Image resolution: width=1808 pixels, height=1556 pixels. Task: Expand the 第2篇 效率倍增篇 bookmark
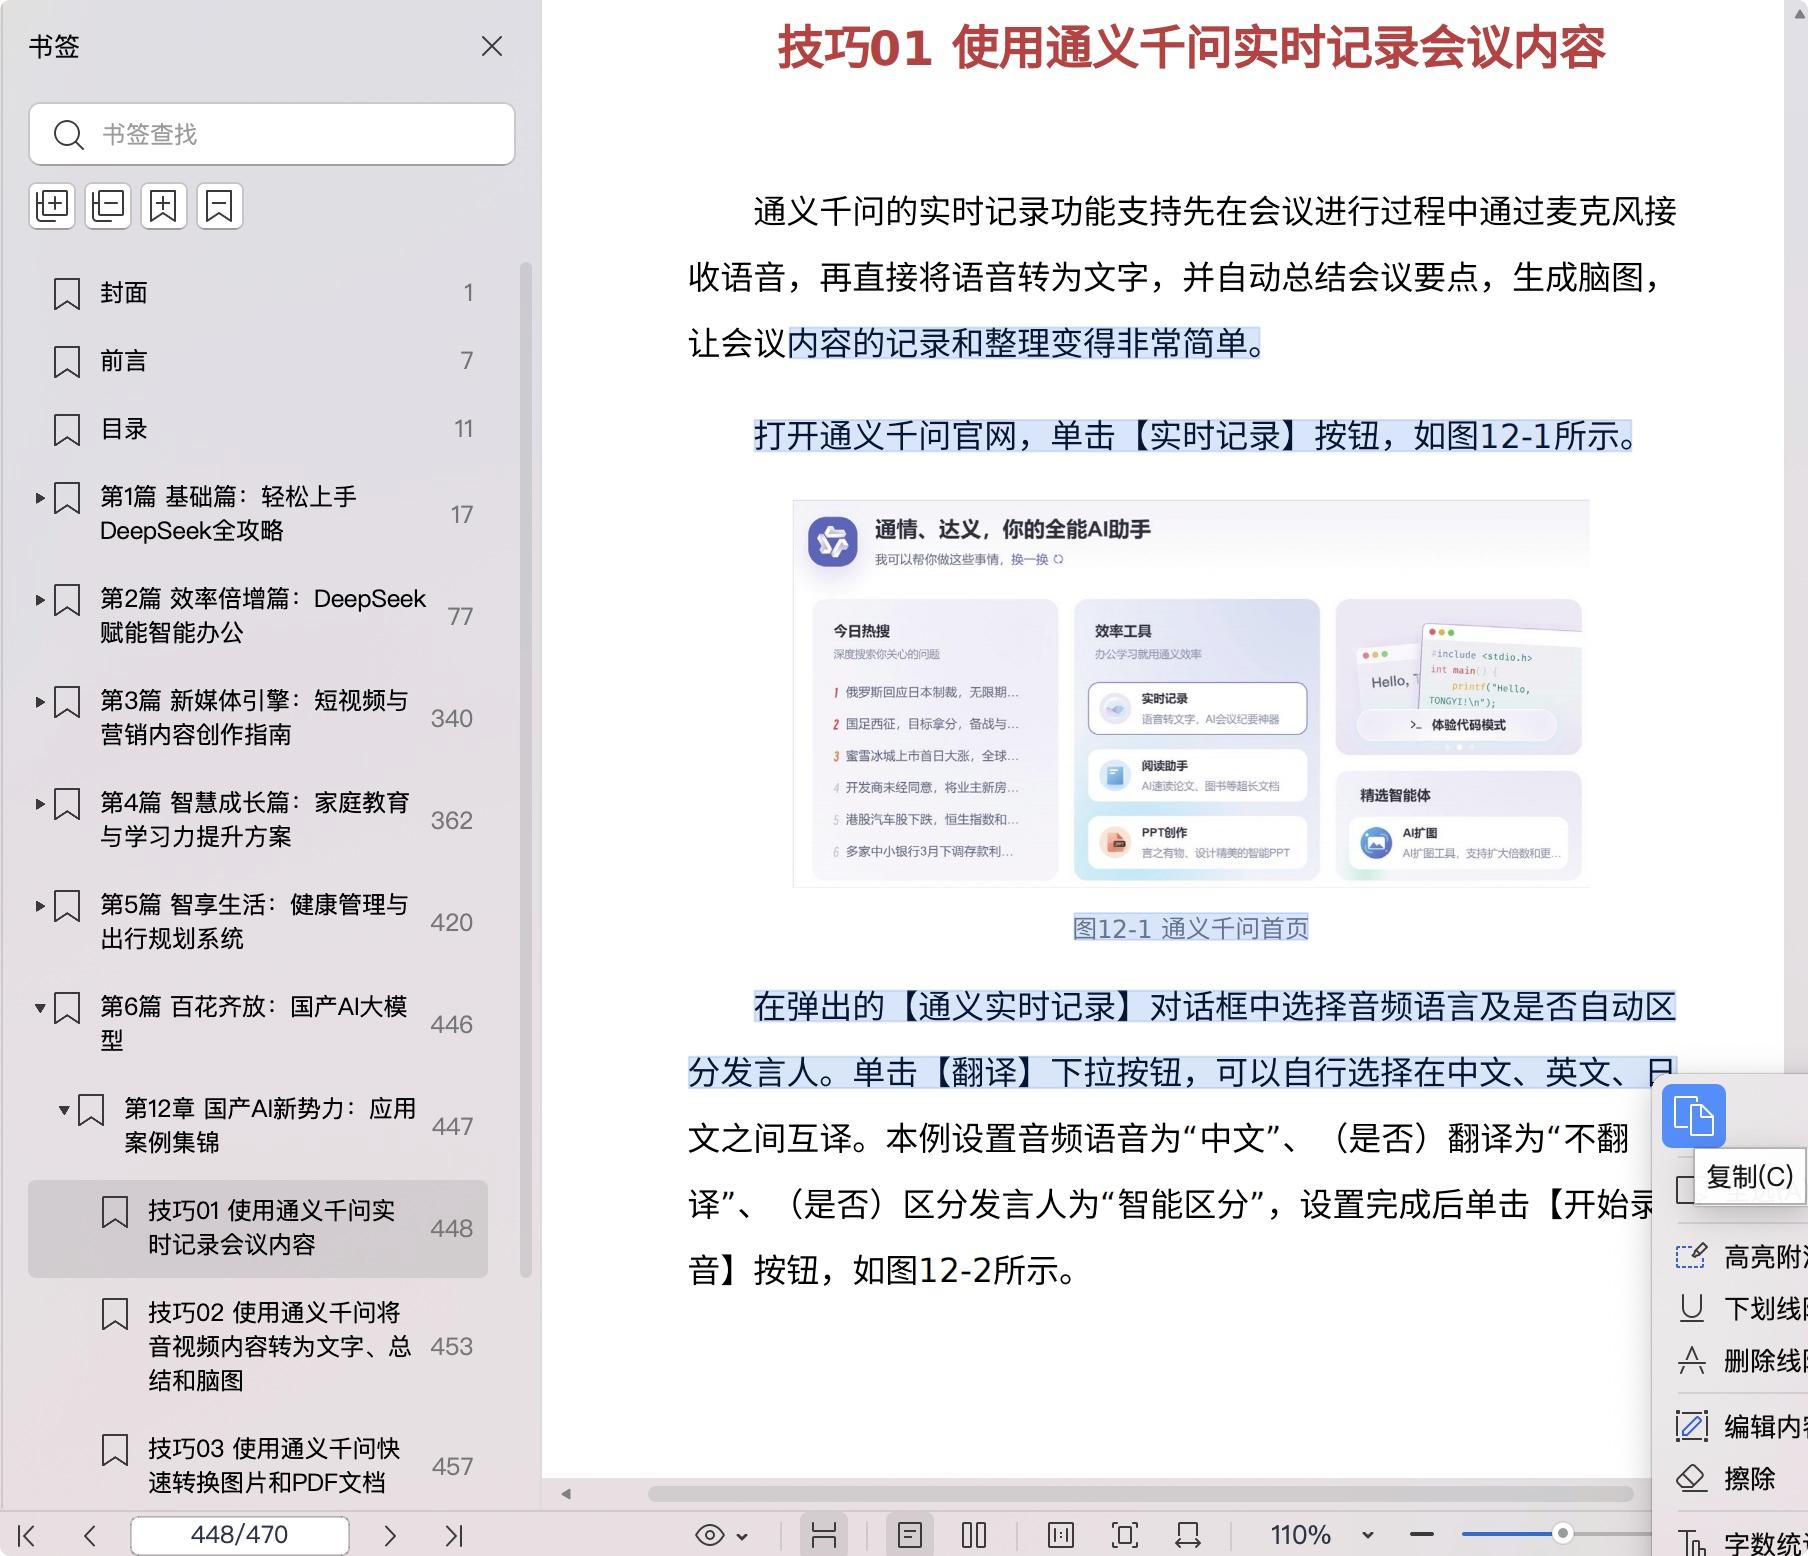point(40,599)
